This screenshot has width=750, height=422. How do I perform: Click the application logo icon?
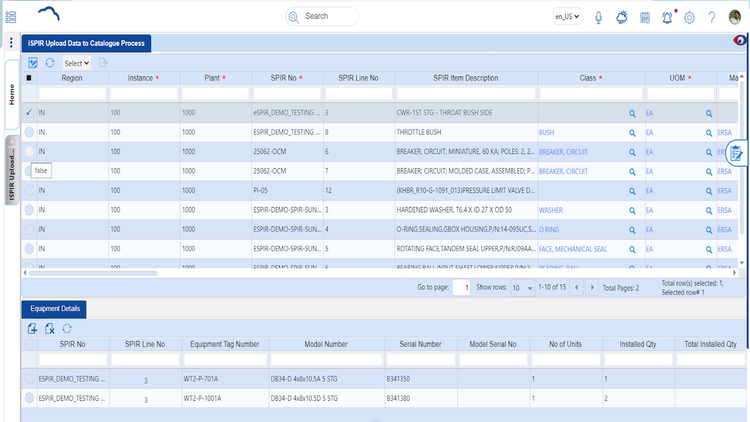(x=49, y=13)
